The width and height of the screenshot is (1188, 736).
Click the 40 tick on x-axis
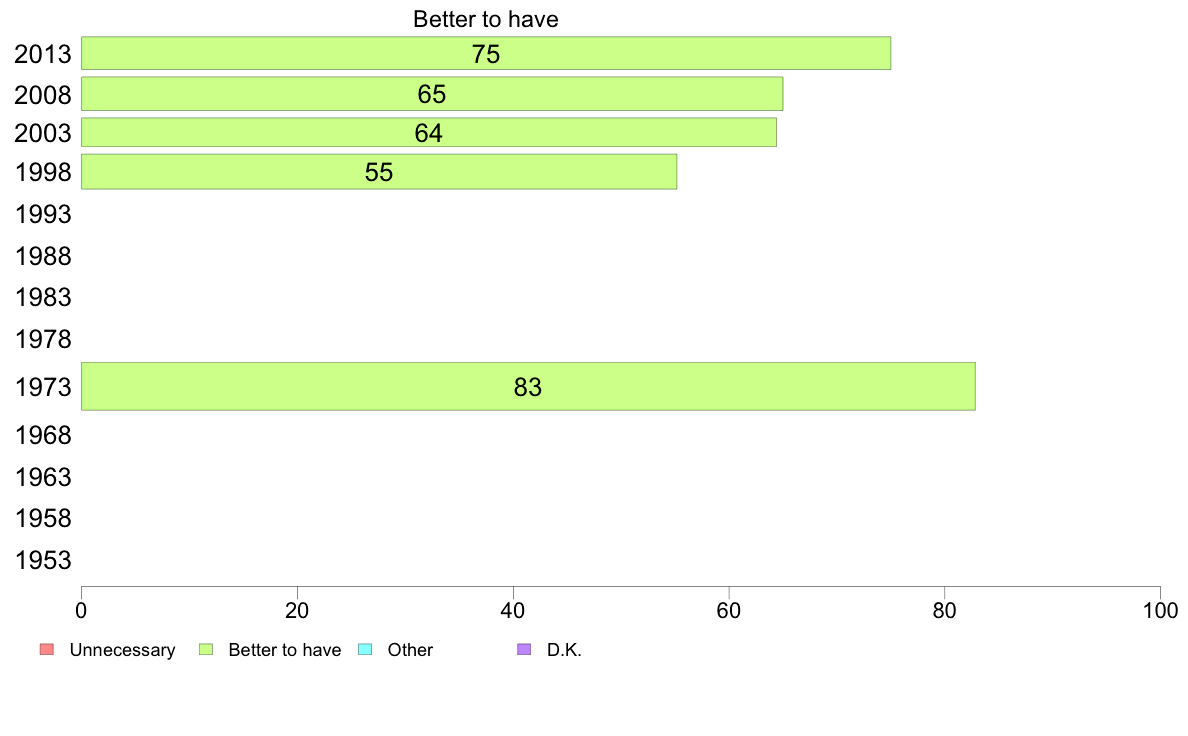pos(513,611)
